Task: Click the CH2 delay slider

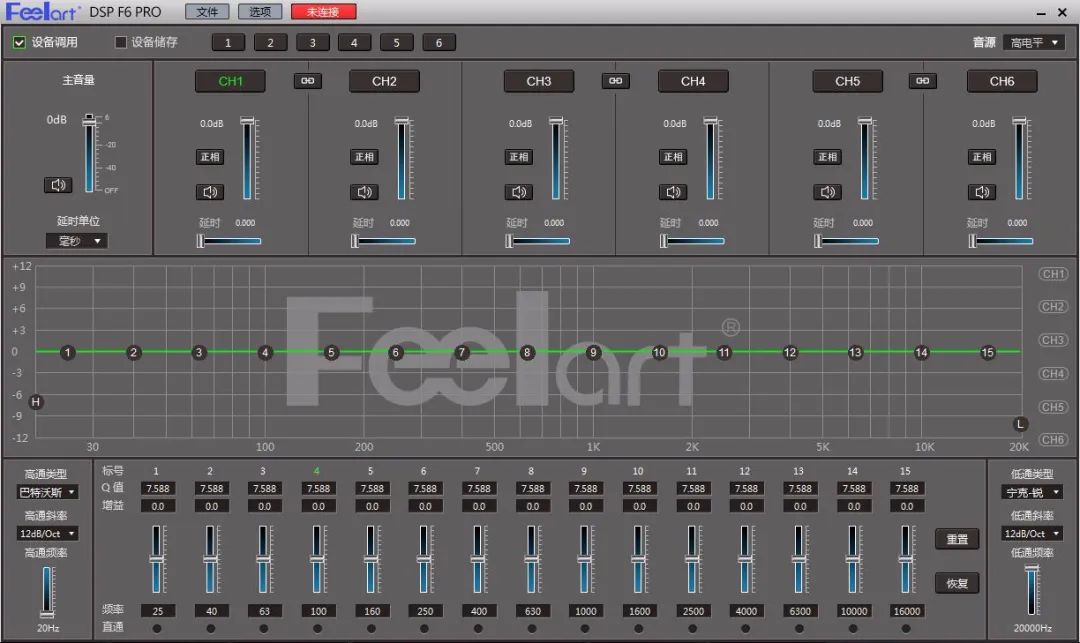Action: coord(385,241)
